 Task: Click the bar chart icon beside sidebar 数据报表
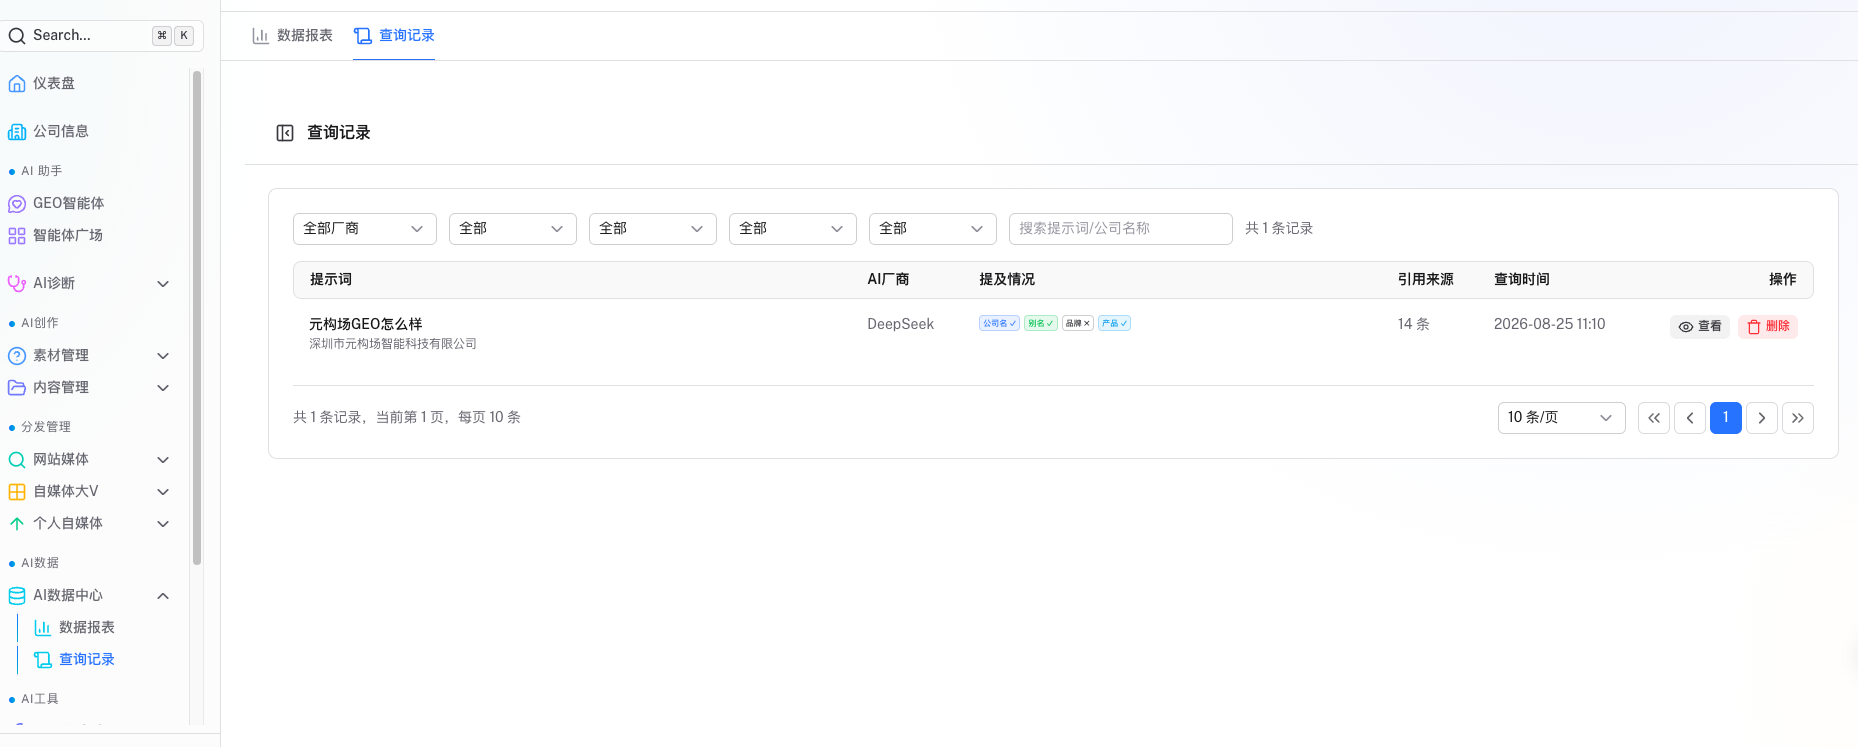pos(43,628)
